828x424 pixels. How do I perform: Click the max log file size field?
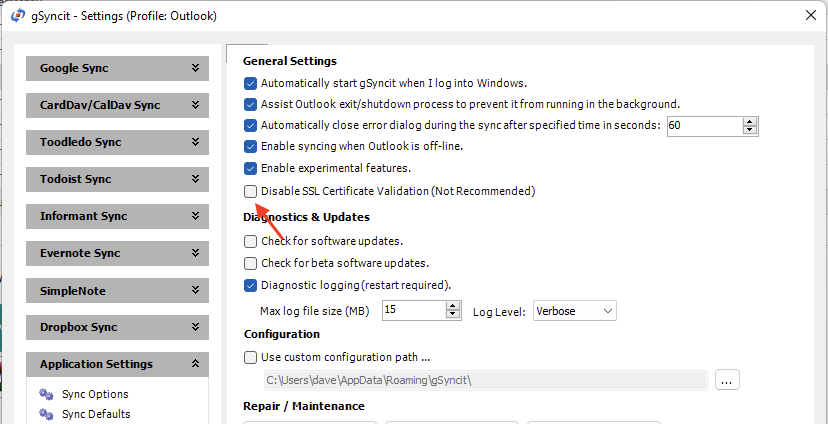pos(414,310)
